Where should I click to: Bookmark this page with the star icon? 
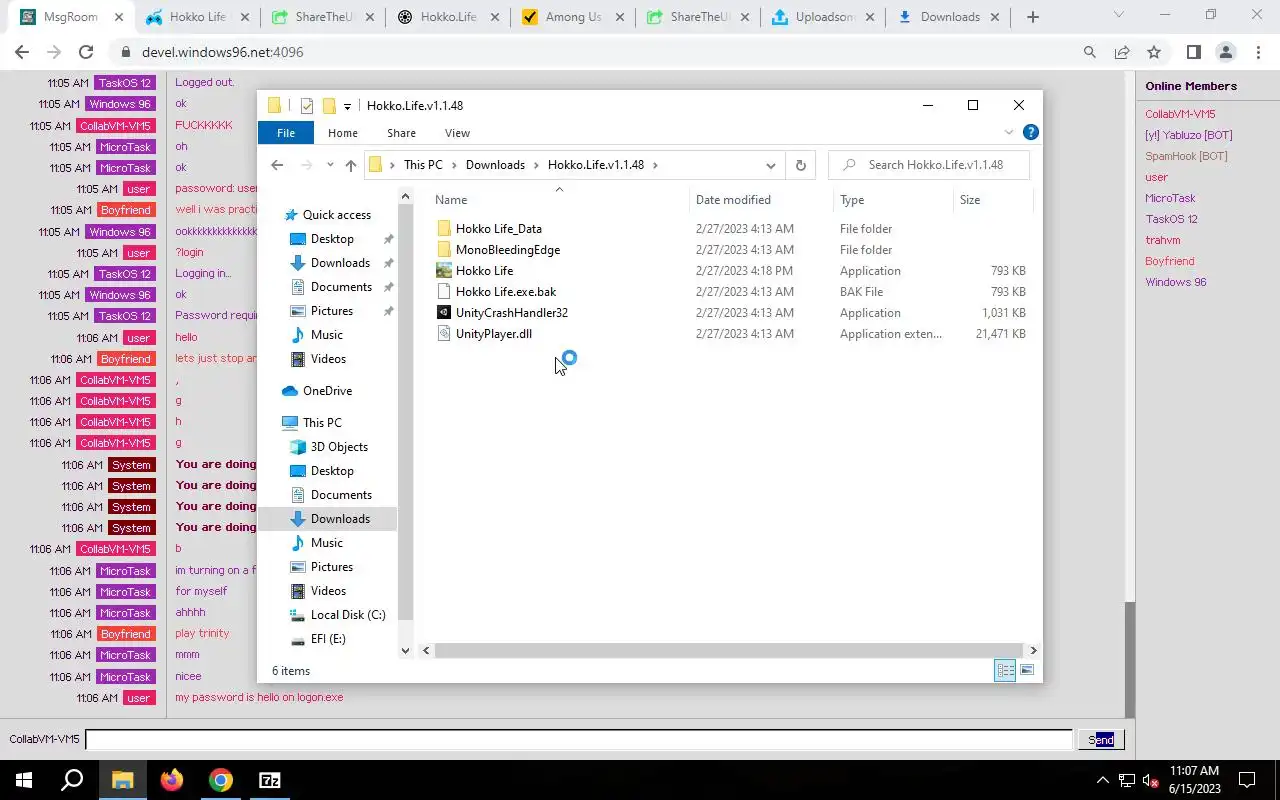pyautogui.click(x=1154, y=52)
